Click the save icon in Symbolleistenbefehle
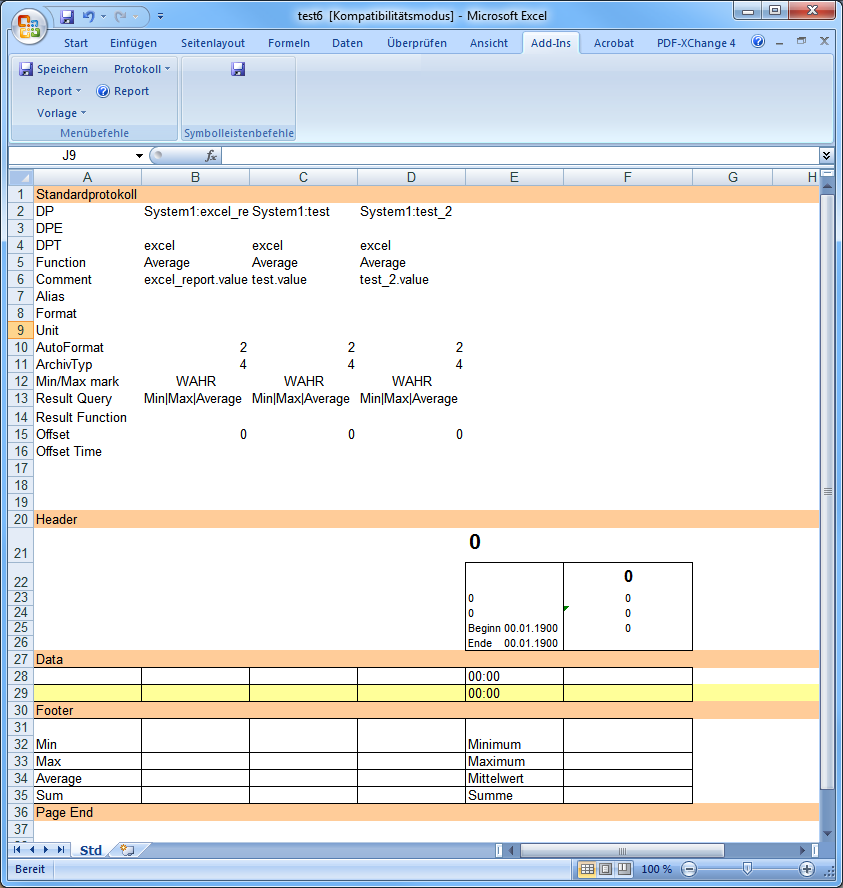Screen dimensions: 843x888 click(238, 69)
